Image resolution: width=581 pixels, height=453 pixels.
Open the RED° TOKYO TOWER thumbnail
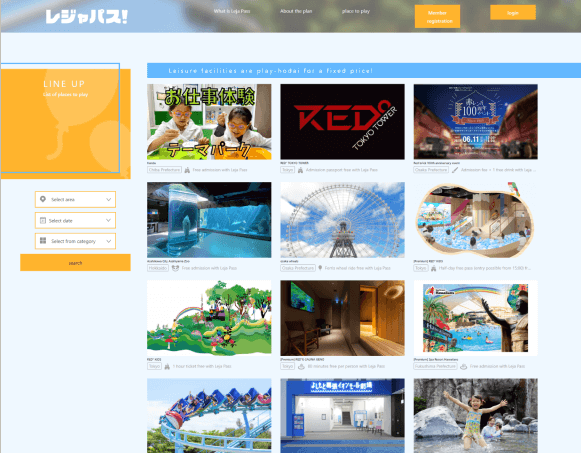(342, 122)
